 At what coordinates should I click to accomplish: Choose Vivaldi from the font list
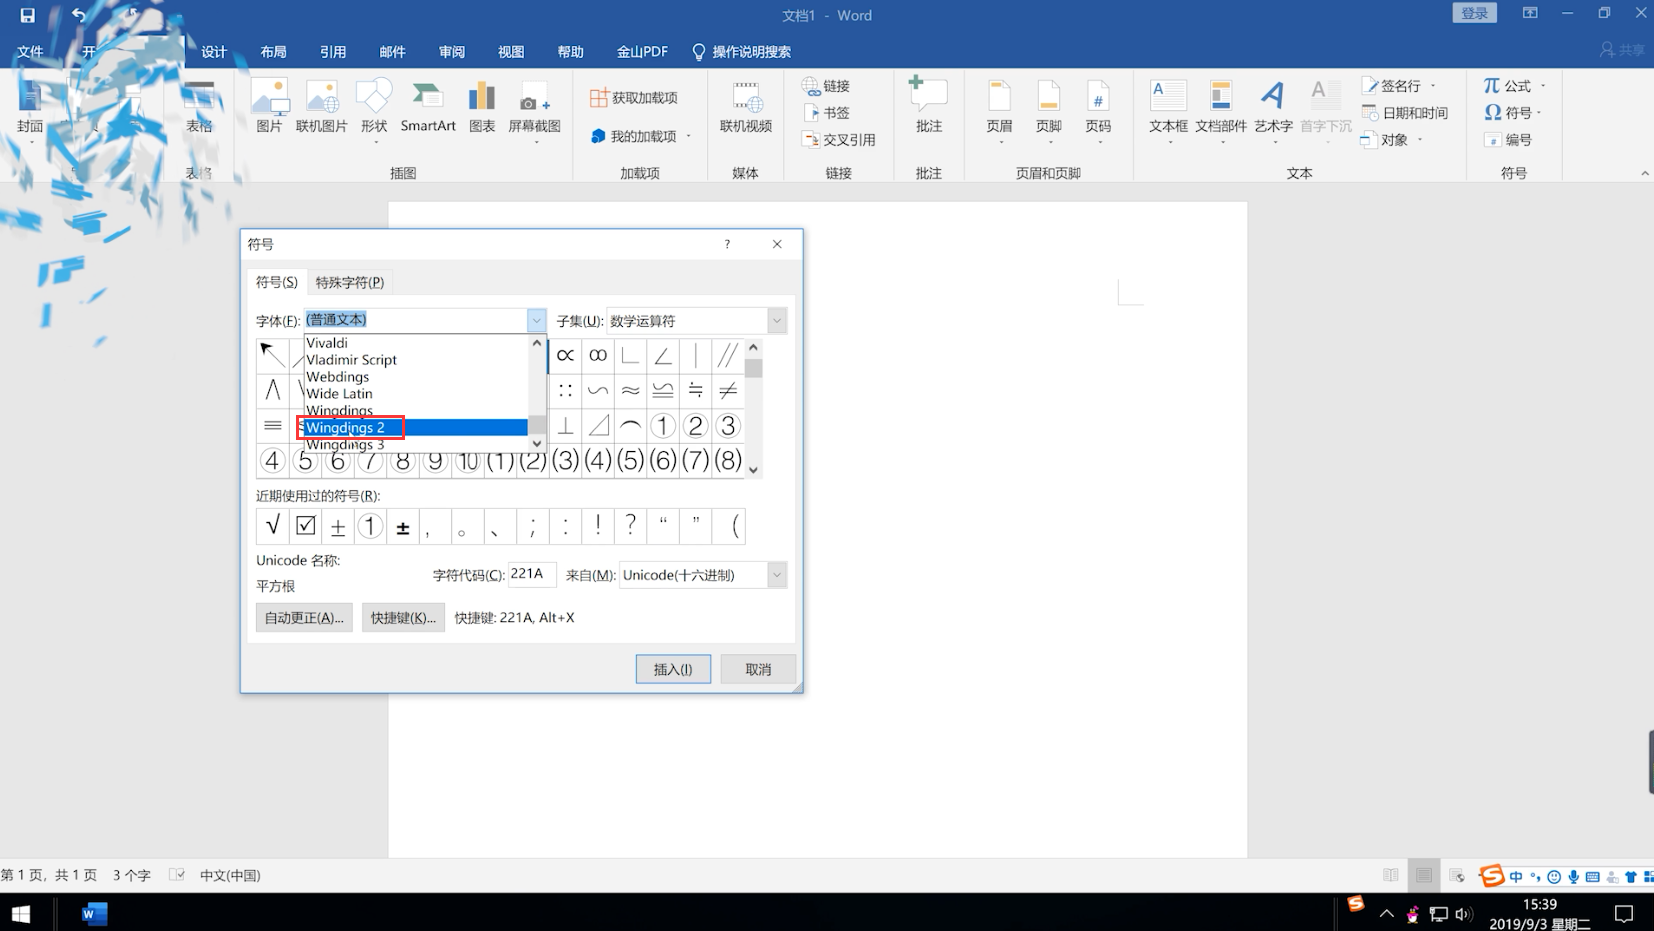(x=416, y=342)
